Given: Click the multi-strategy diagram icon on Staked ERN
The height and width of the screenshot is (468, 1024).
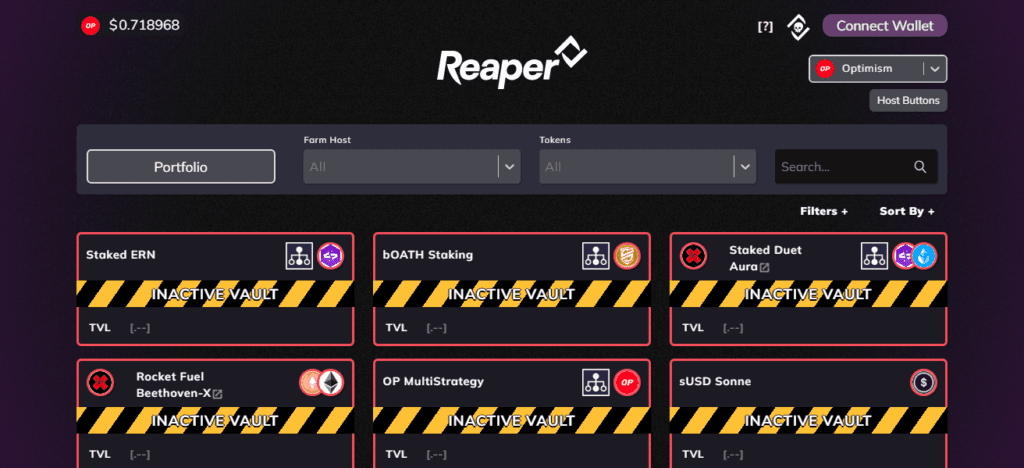Looking at the screenshot, I should tap(299, 256).
